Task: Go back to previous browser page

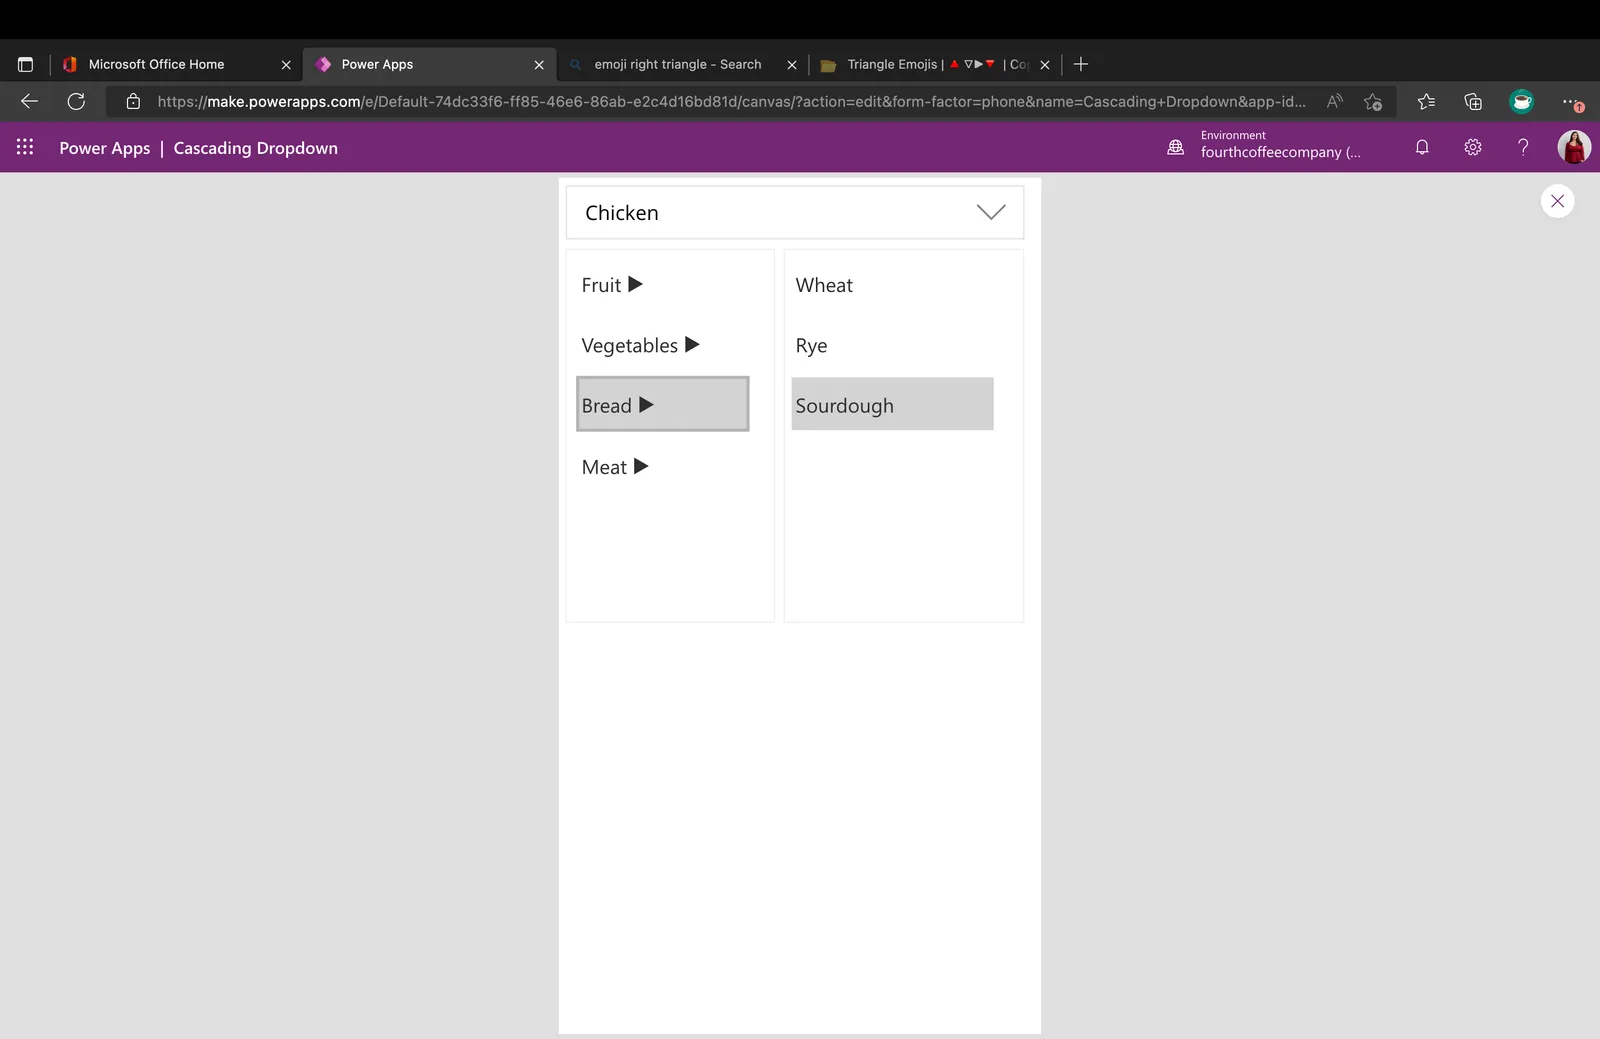Action: pyautogui.click(x=29, y=101)
